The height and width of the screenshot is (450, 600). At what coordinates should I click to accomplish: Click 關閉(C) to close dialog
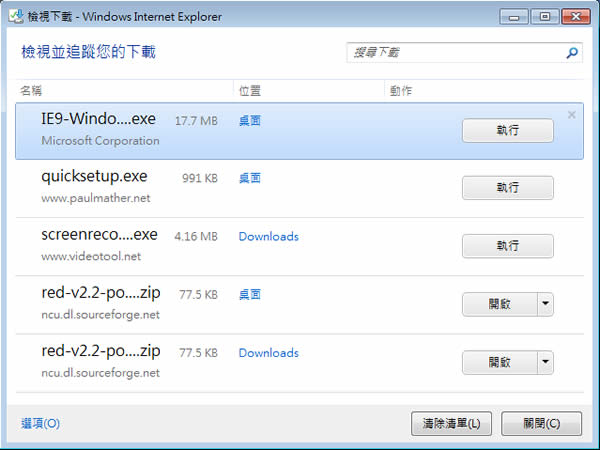[x=541, y=424]
